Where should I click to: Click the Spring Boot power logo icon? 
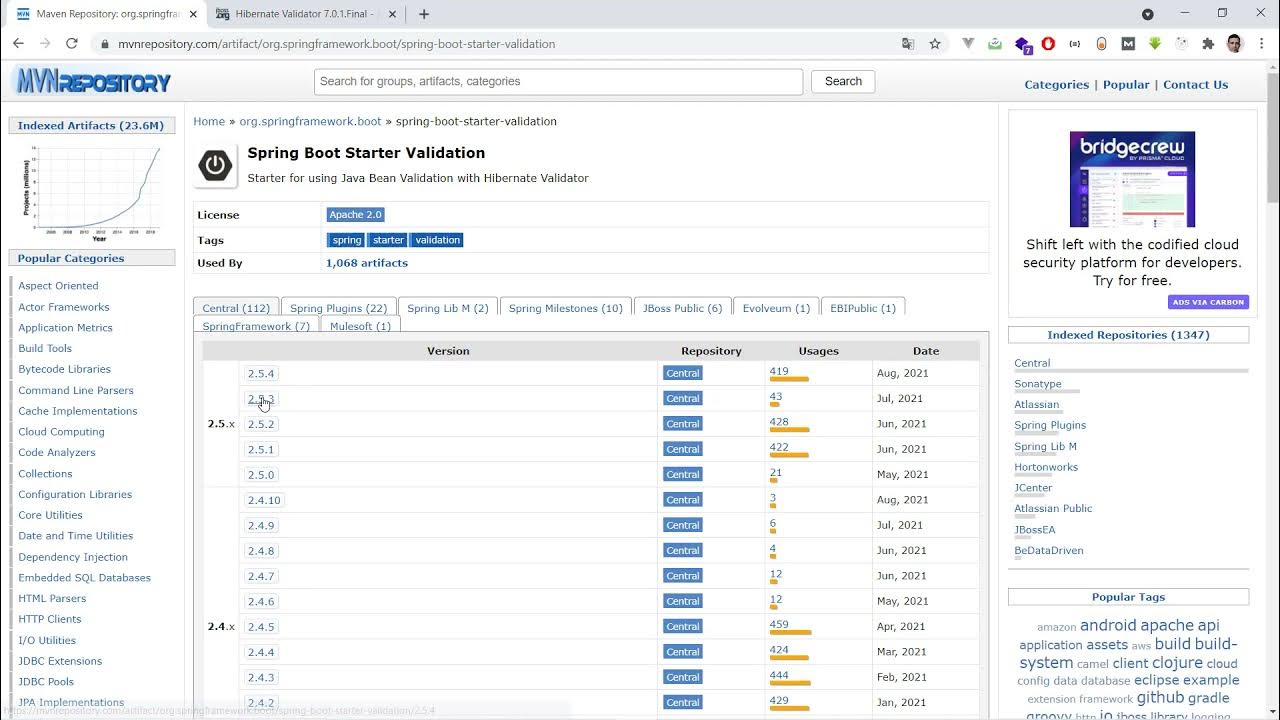tap(215, 165)
